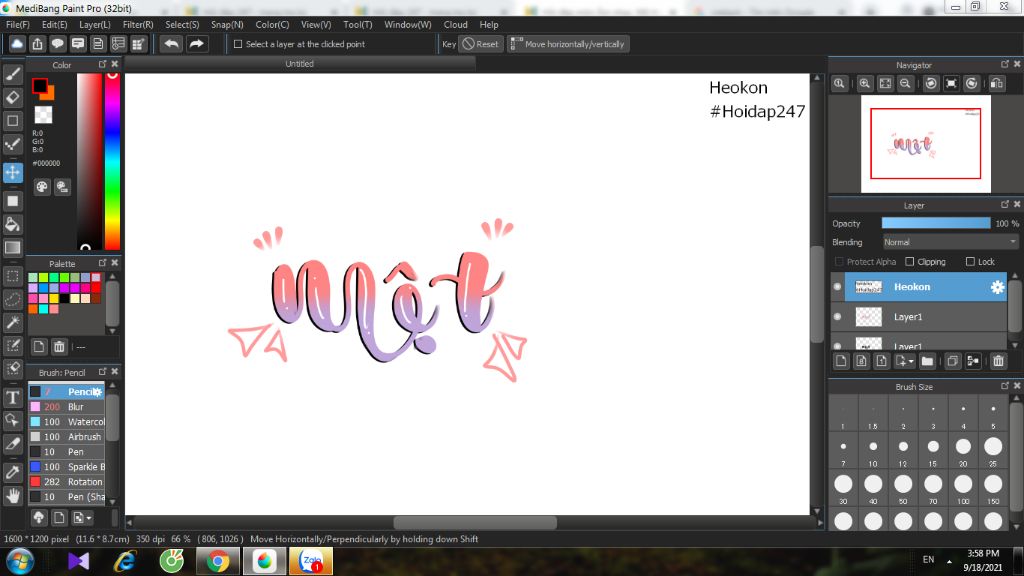The image size is (1024, 576).
Task: Enable the Lock checkbox
Action: 970,261
